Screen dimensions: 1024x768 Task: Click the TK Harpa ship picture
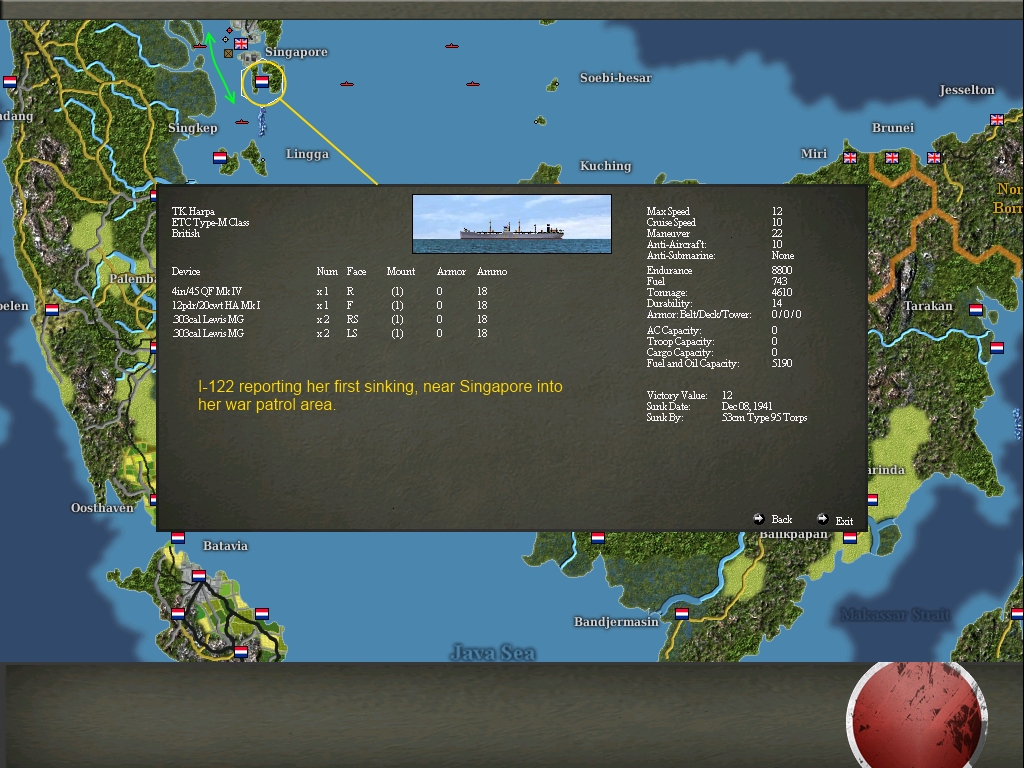tap(512, 223)
